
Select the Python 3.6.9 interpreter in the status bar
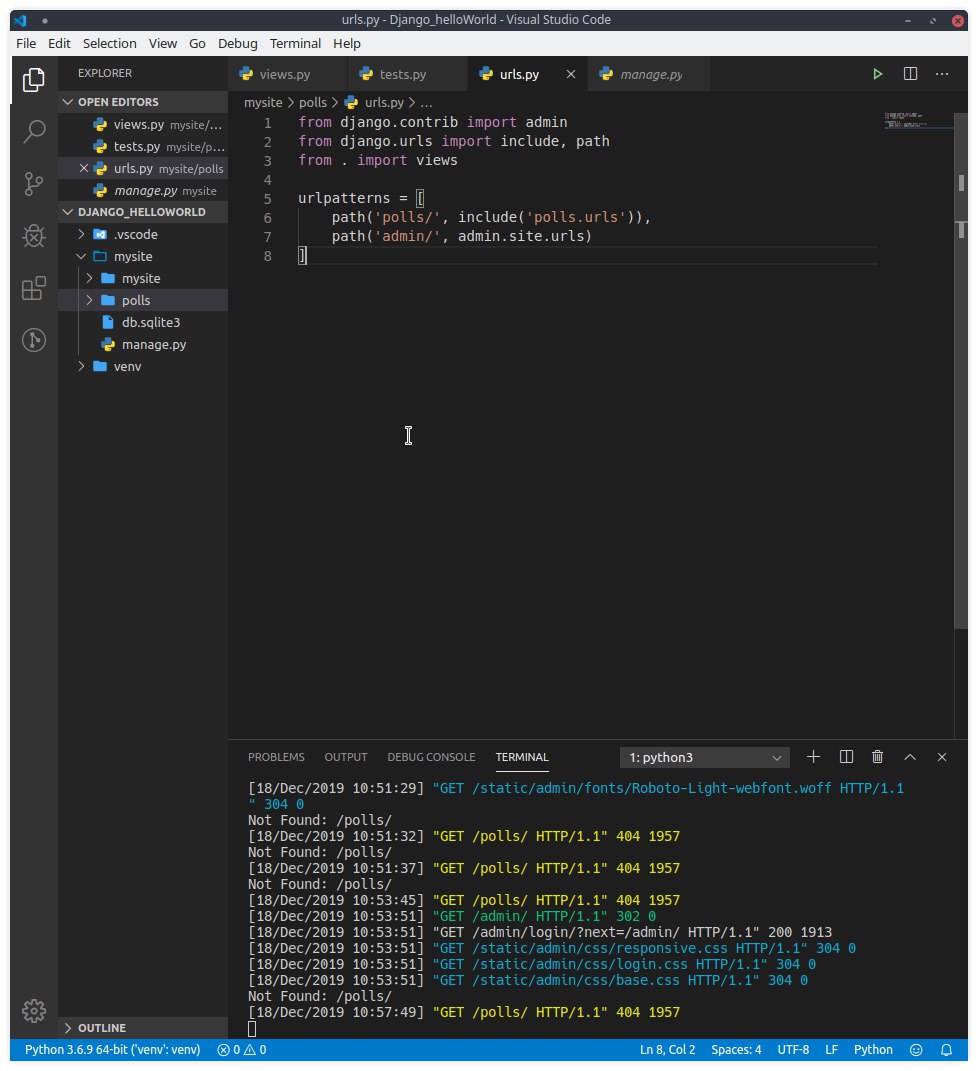point(113,1050)
